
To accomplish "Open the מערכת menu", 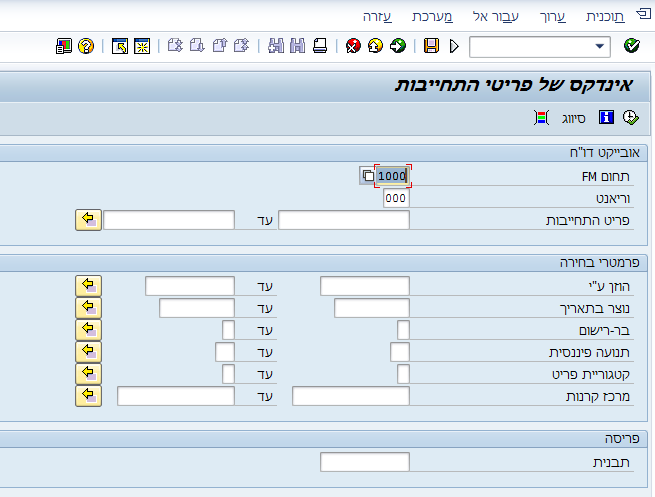I will [432, 17].
